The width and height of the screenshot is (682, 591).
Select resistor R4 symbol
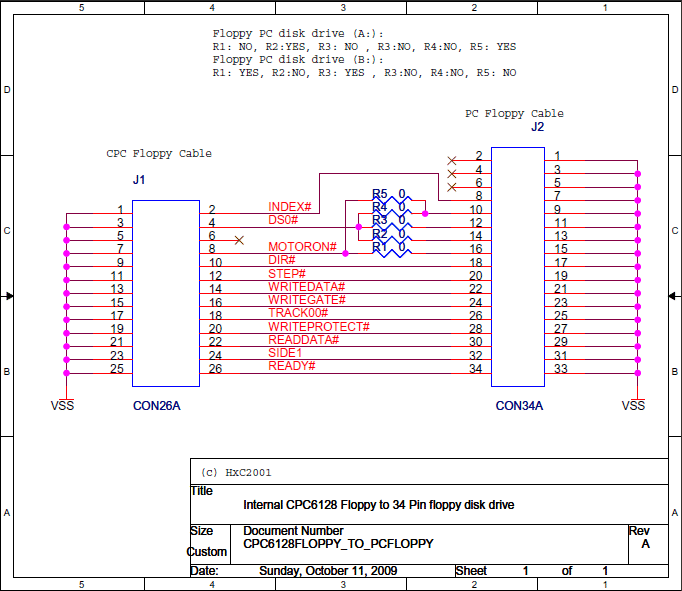tap(392, 213)
